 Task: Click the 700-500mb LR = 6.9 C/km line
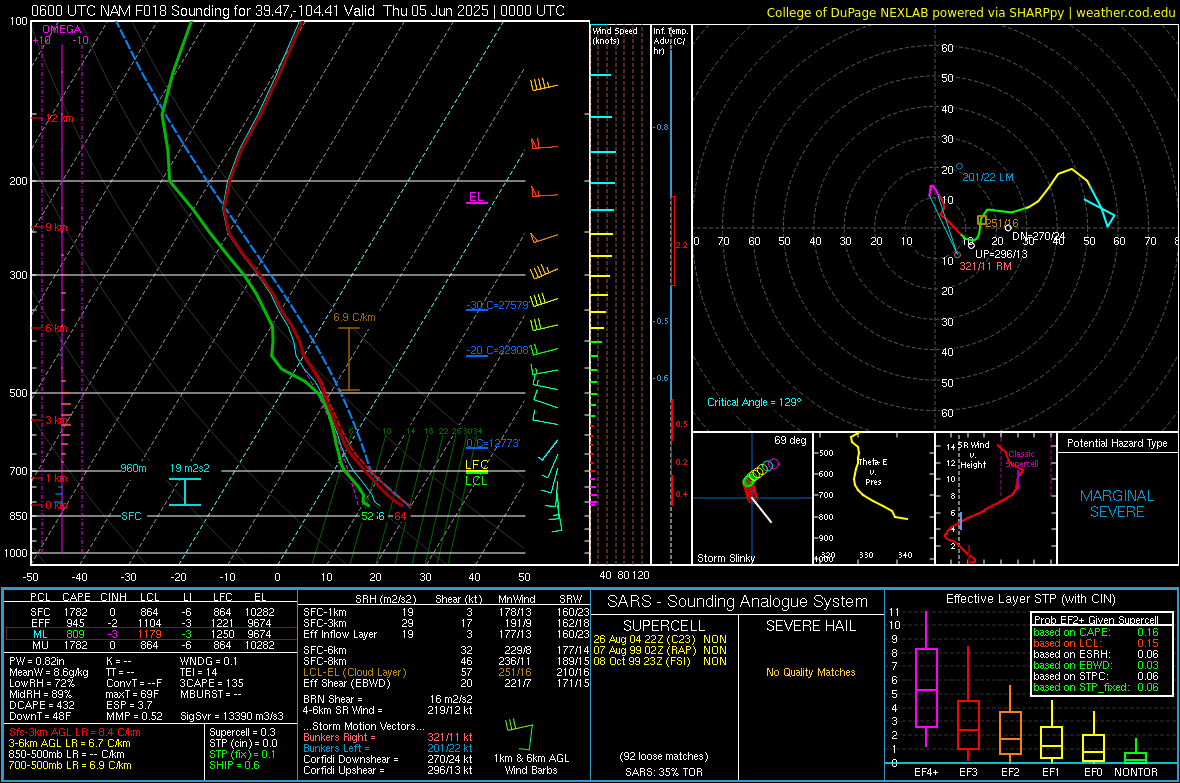(x=70, y=766)
